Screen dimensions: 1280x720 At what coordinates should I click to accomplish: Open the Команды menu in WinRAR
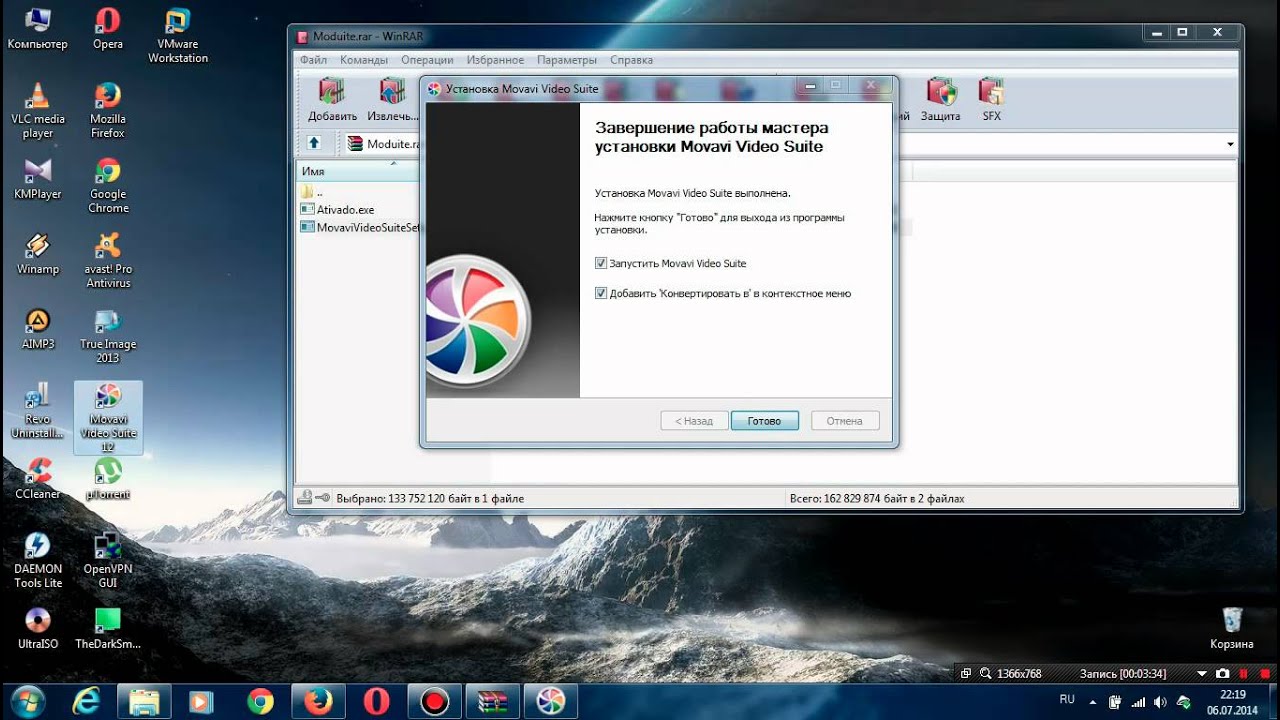(x=364, y=60)
